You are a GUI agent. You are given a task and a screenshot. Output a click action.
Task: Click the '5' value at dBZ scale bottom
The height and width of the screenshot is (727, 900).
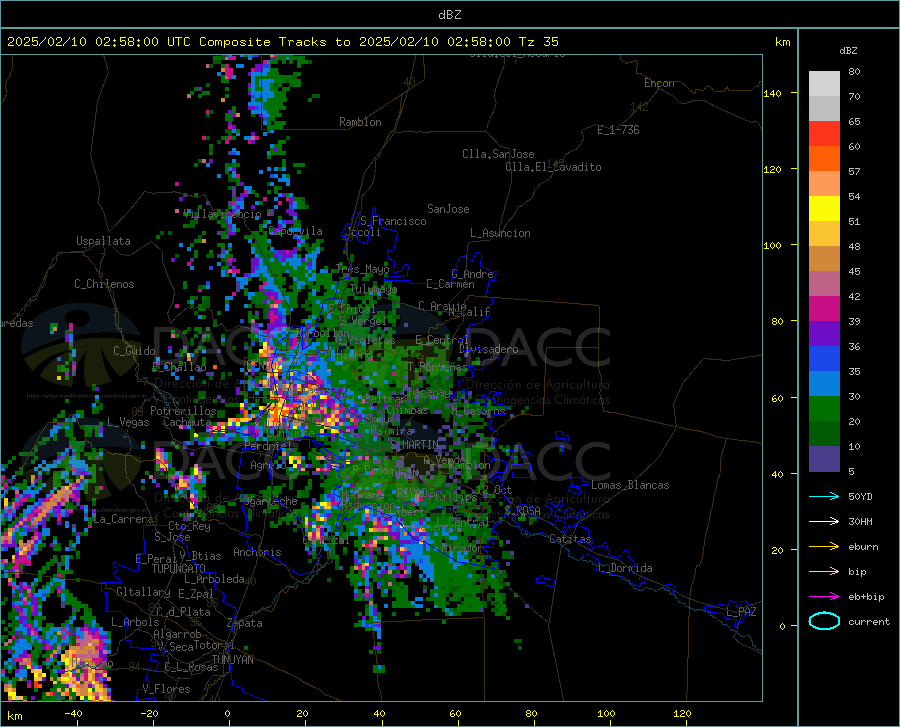coord(851,472)
